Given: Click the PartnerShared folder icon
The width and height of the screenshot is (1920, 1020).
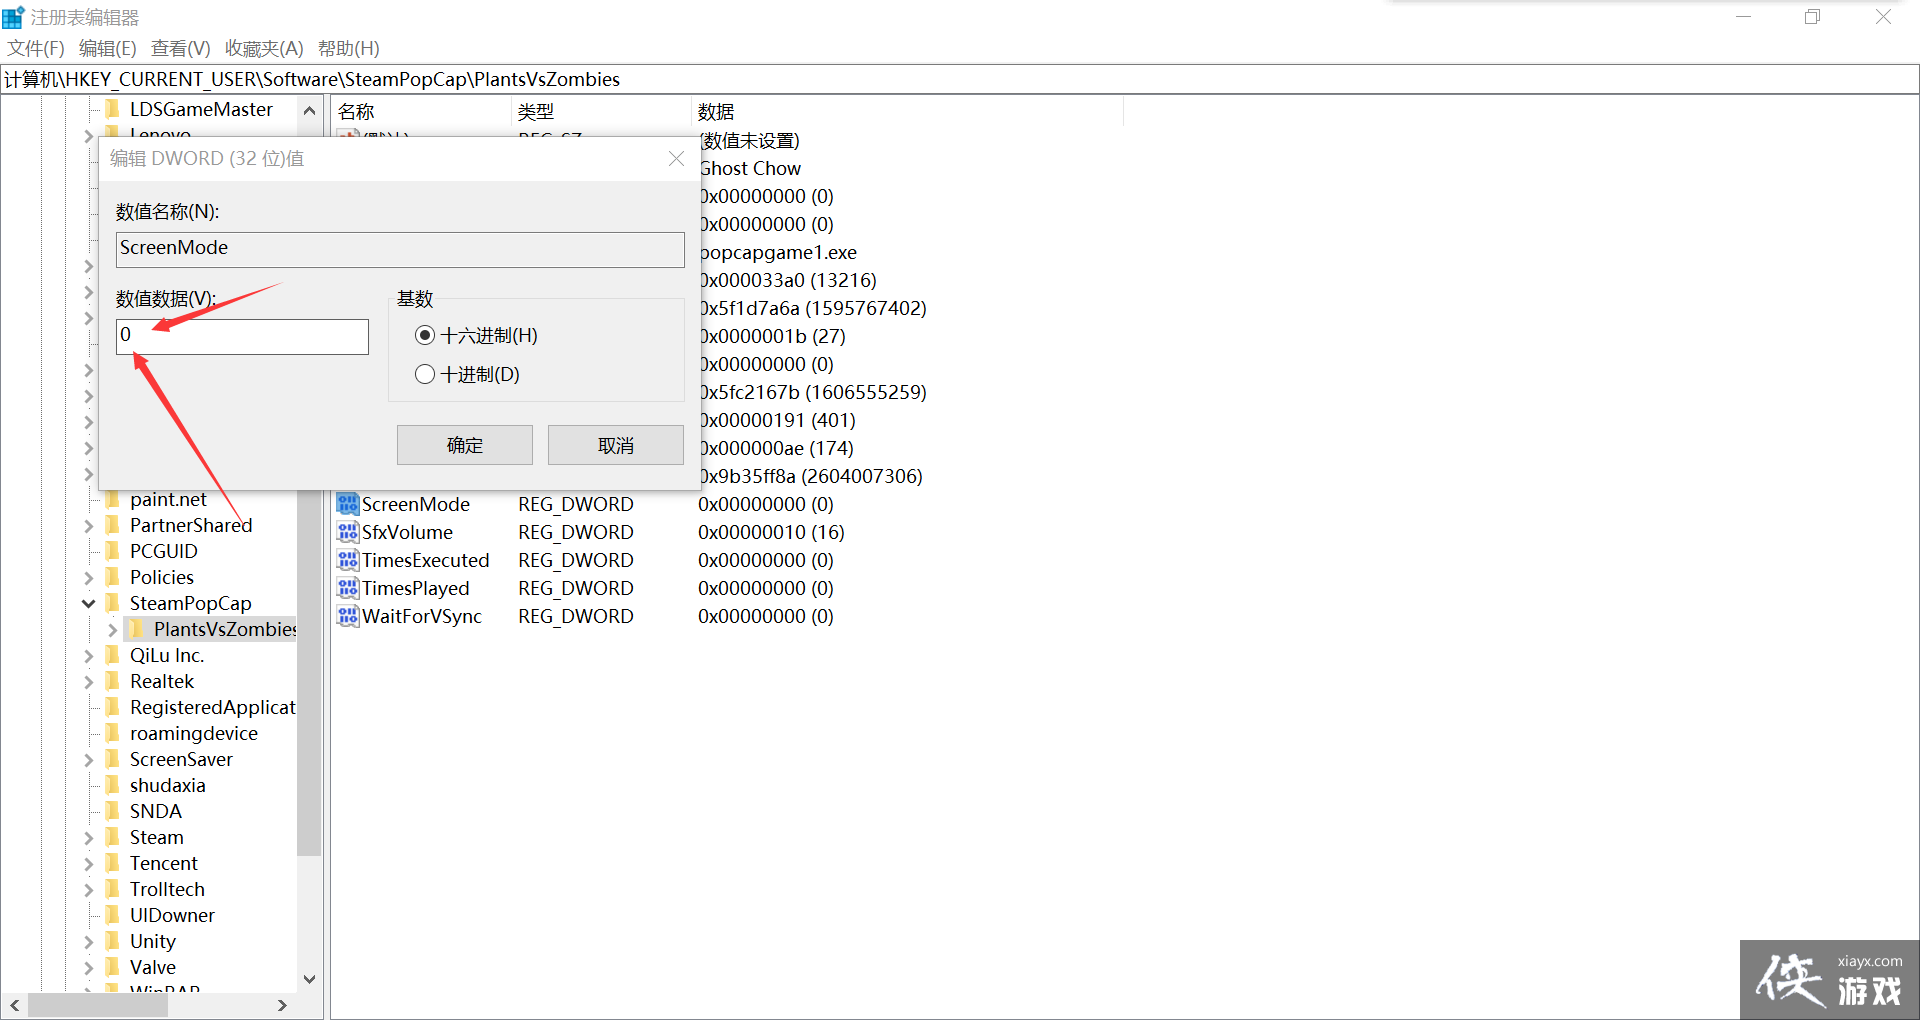Looking at the screenshot, I should [113, 525].
